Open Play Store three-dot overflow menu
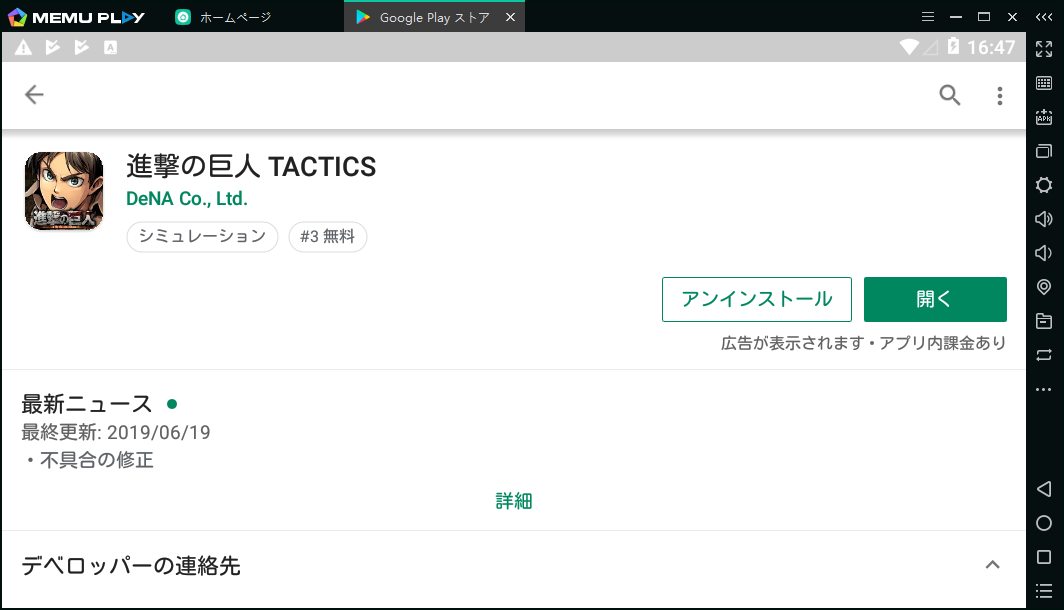 [x=999, y=95]
